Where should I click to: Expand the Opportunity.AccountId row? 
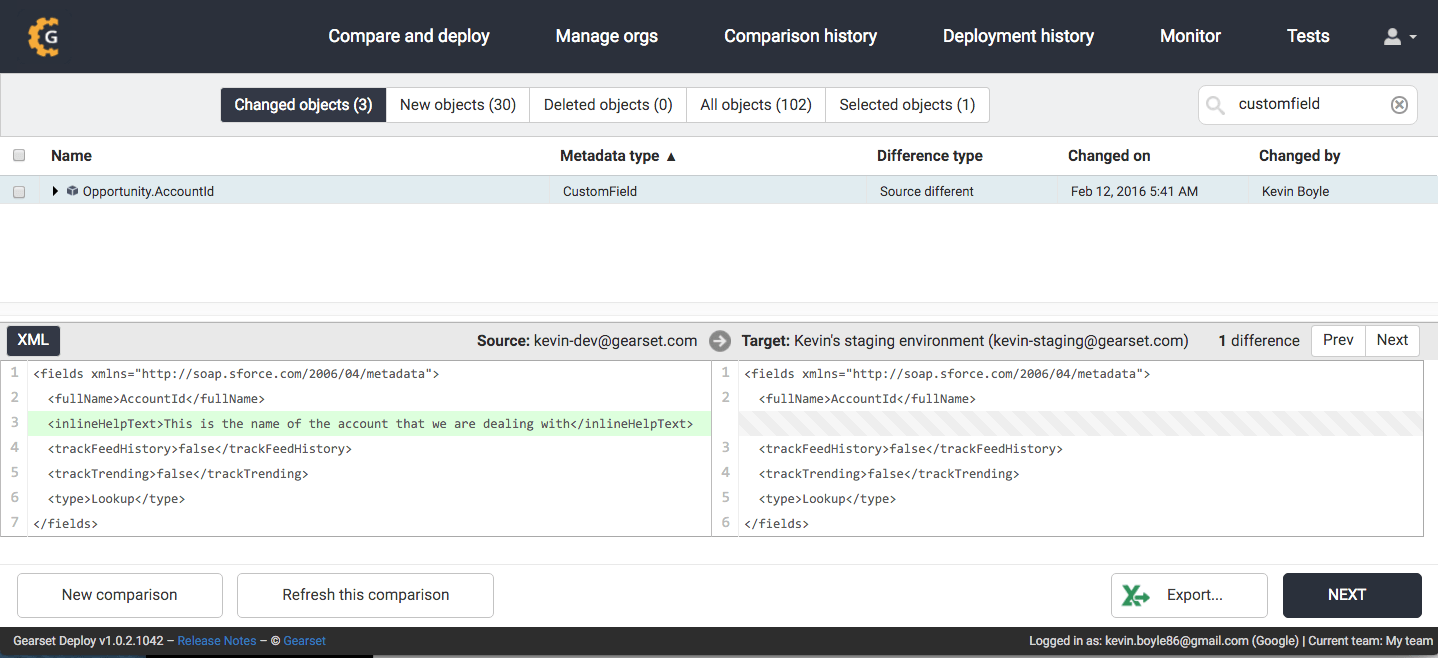point(56,191)
